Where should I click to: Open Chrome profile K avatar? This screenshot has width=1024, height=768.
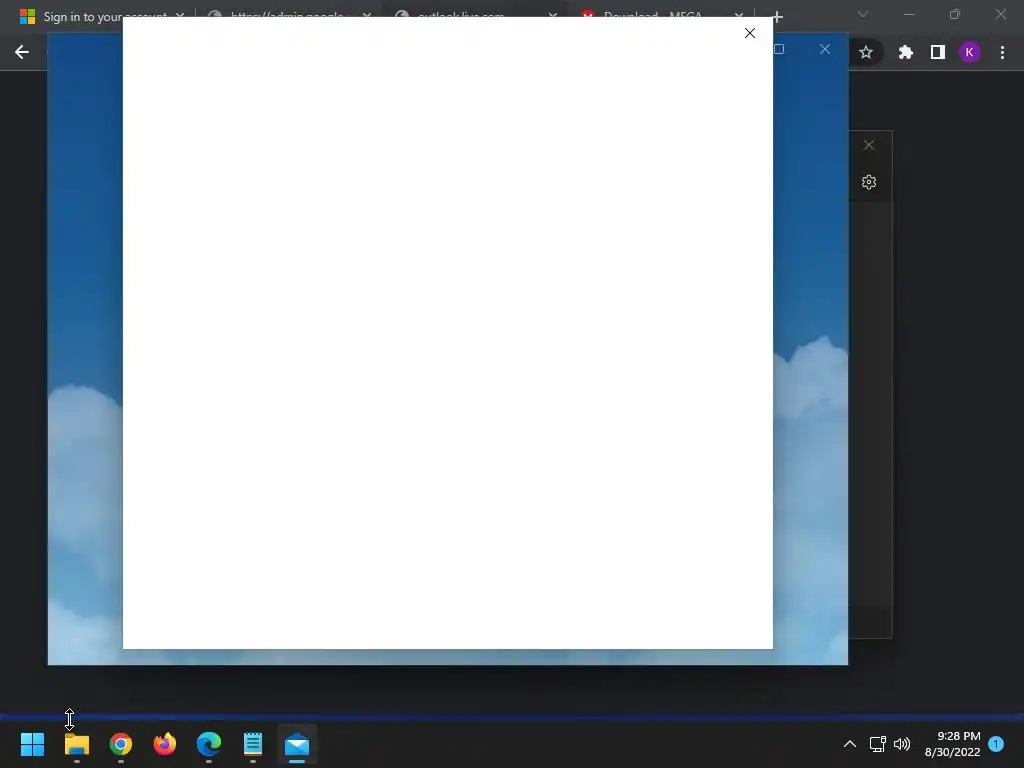tap(969, 52)
